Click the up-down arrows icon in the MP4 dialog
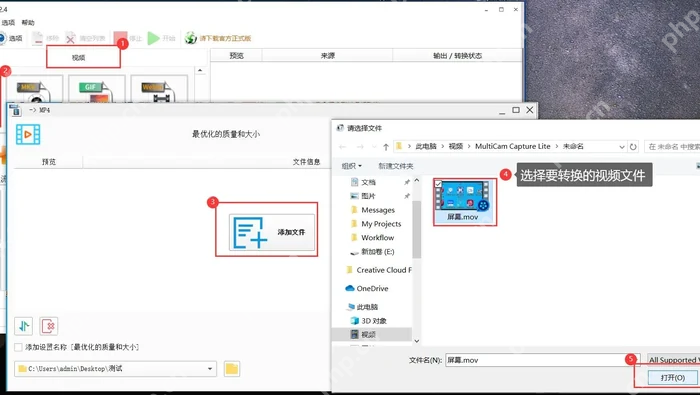The width and height of the screenshot is (700, 395). [24, 326]
